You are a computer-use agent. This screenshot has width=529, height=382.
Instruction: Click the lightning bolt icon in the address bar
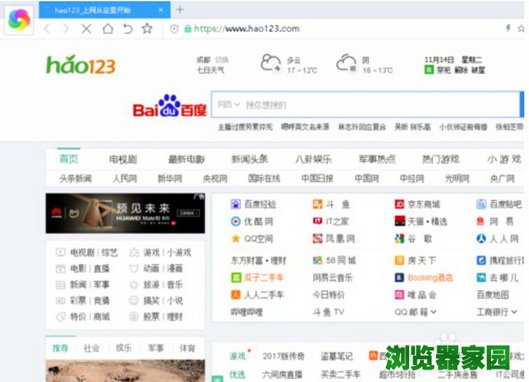(x=508, y=28)
